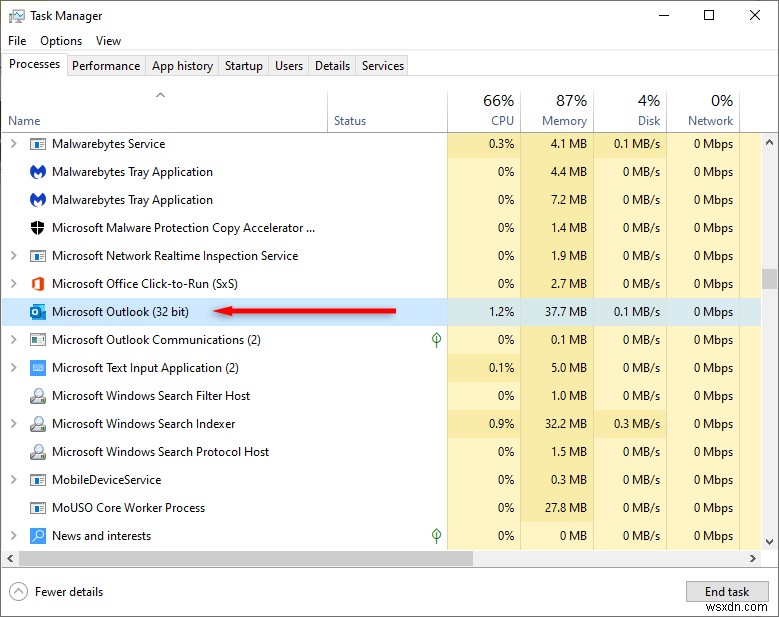Click the Office icon for Click-to-Run (SxS)

tap(38, 284)
